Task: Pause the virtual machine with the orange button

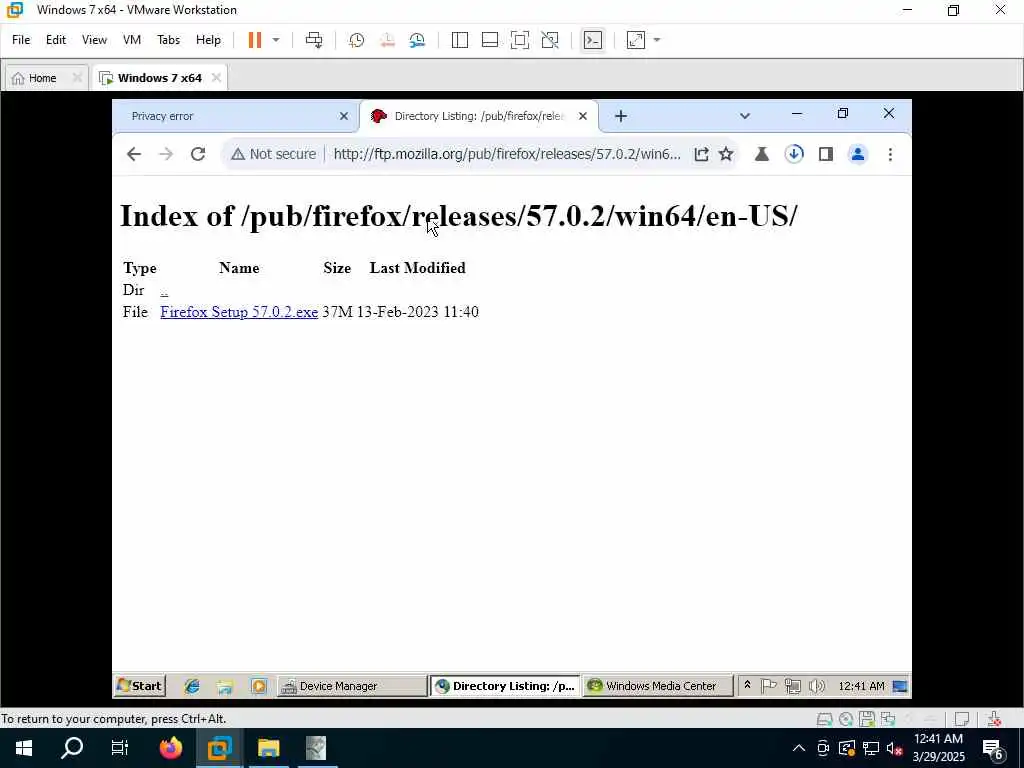Action: coord(255,40)
